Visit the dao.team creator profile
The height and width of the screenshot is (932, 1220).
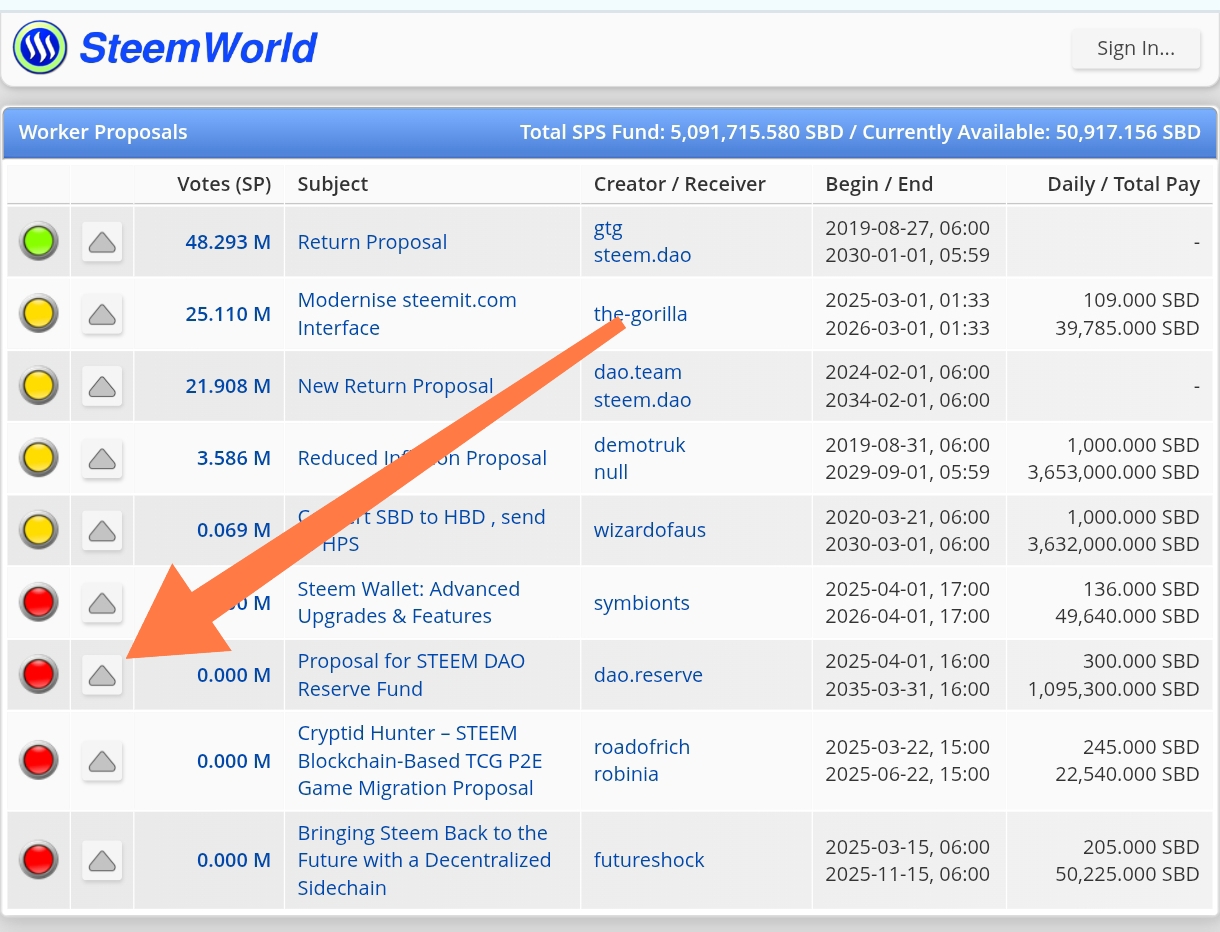pyautogui.click(x=637, y=372)
